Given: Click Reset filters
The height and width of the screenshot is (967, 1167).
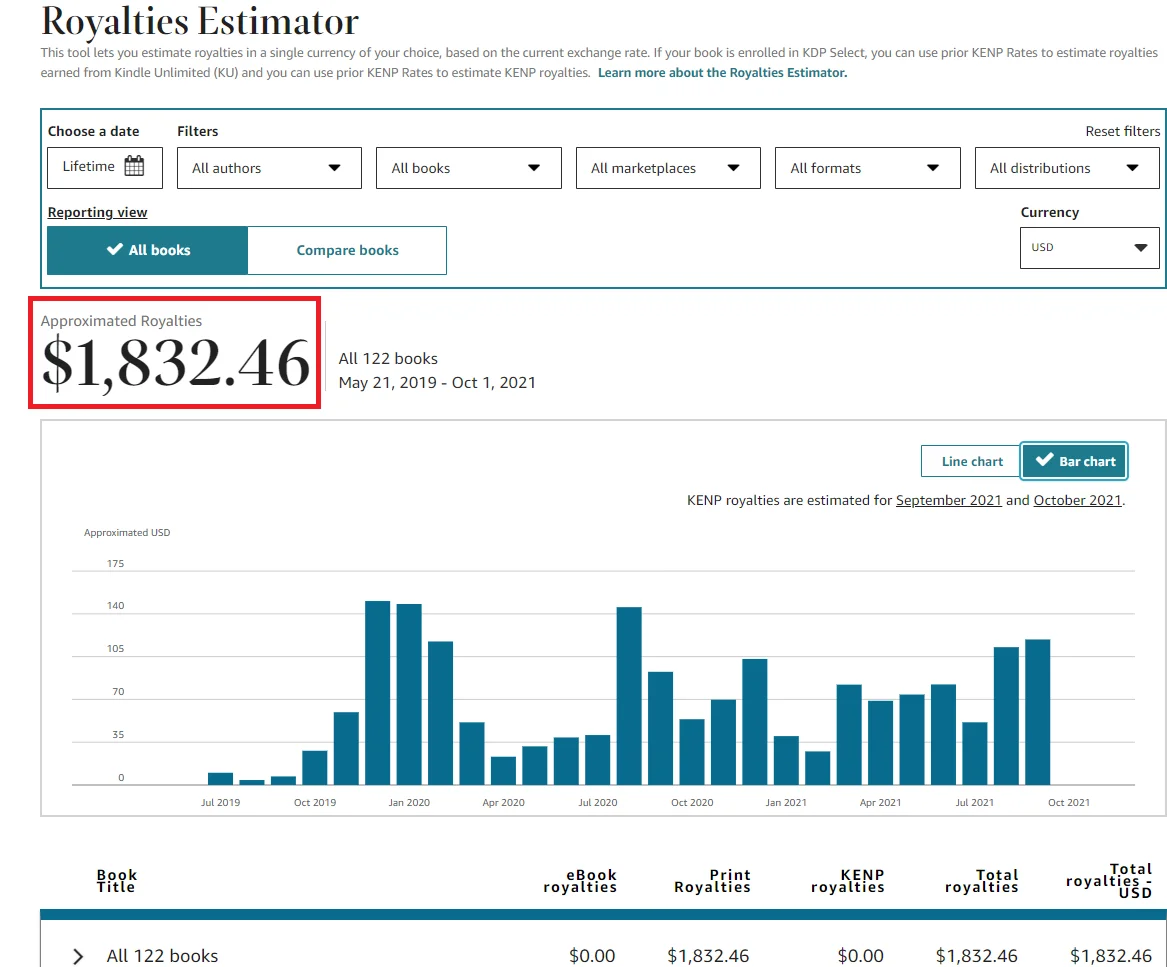Looking at the screenshot, I should pos(1122,130).
